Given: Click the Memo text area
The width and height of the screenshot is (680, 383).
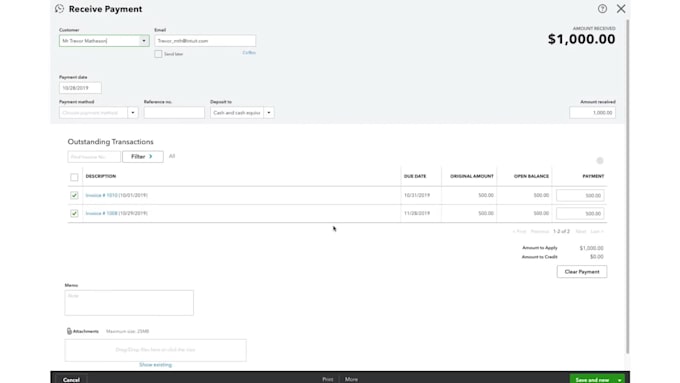Looking at the screenshot, I should [x=129, y=303].
